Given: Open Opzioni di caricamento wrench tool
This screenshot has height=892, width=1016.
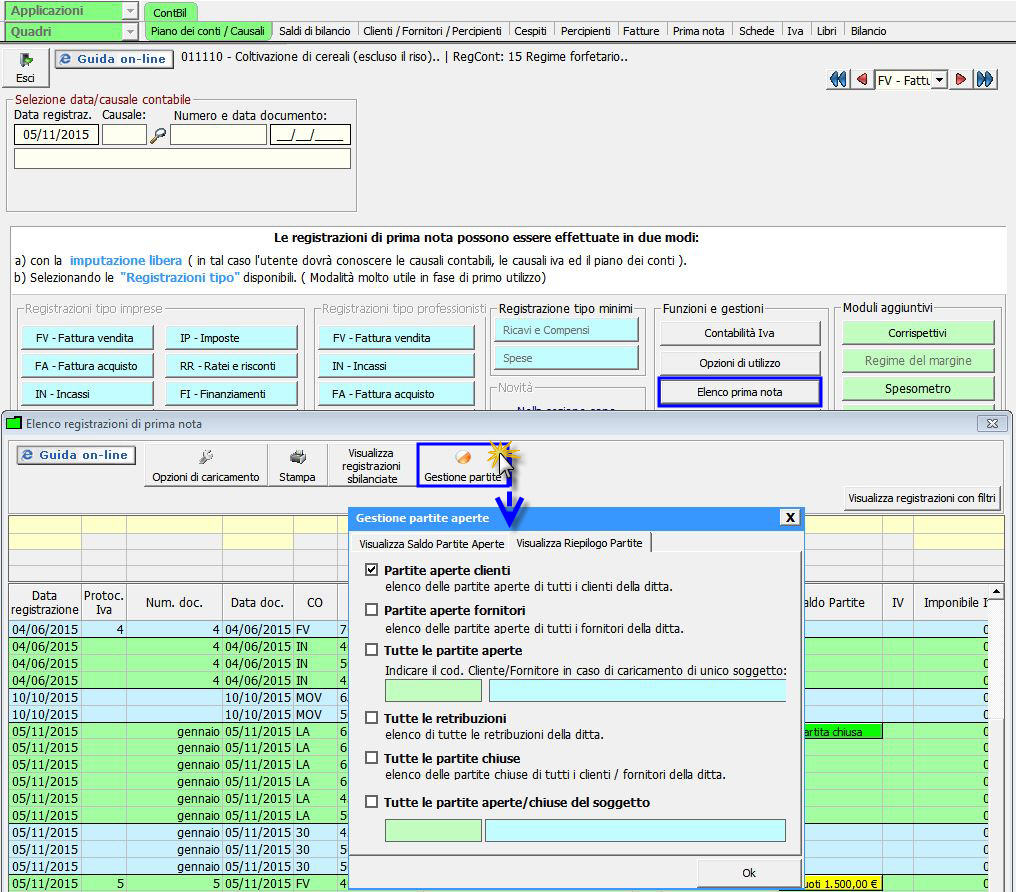Looking at the screenshot, I should tap(206, 466).
